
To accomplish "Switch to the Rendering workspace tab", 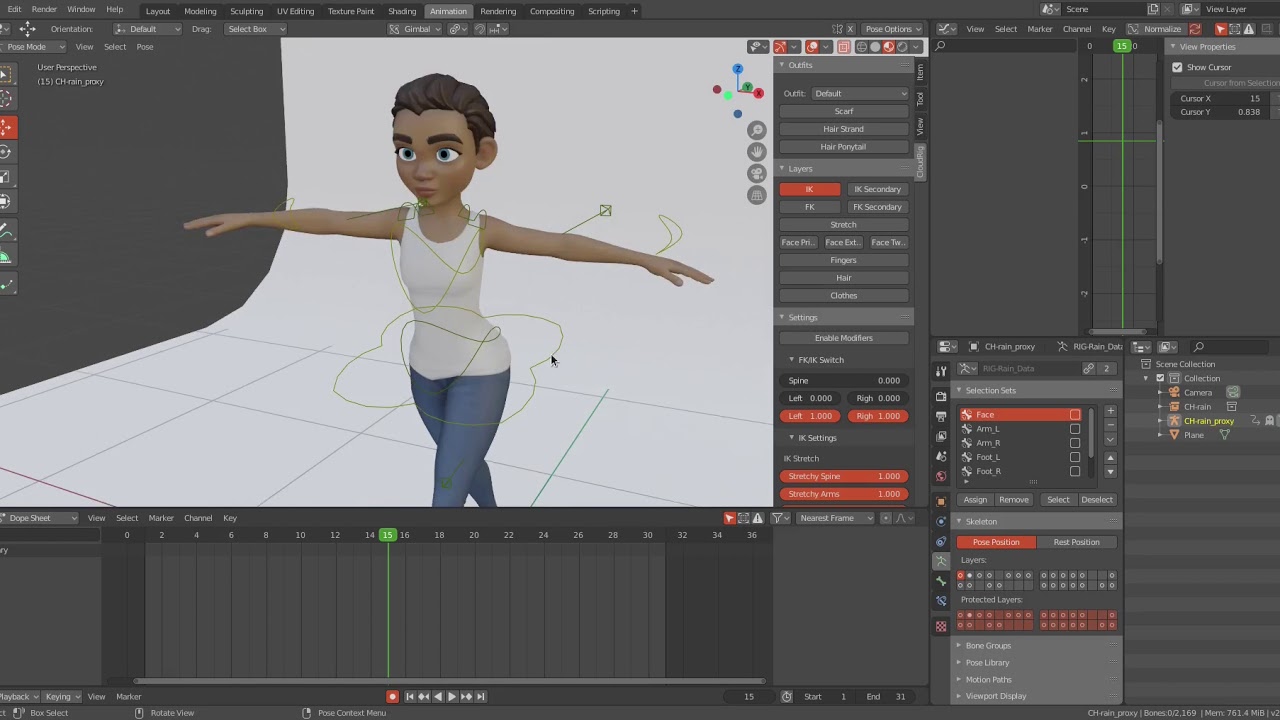I will (x=498, y=11).
